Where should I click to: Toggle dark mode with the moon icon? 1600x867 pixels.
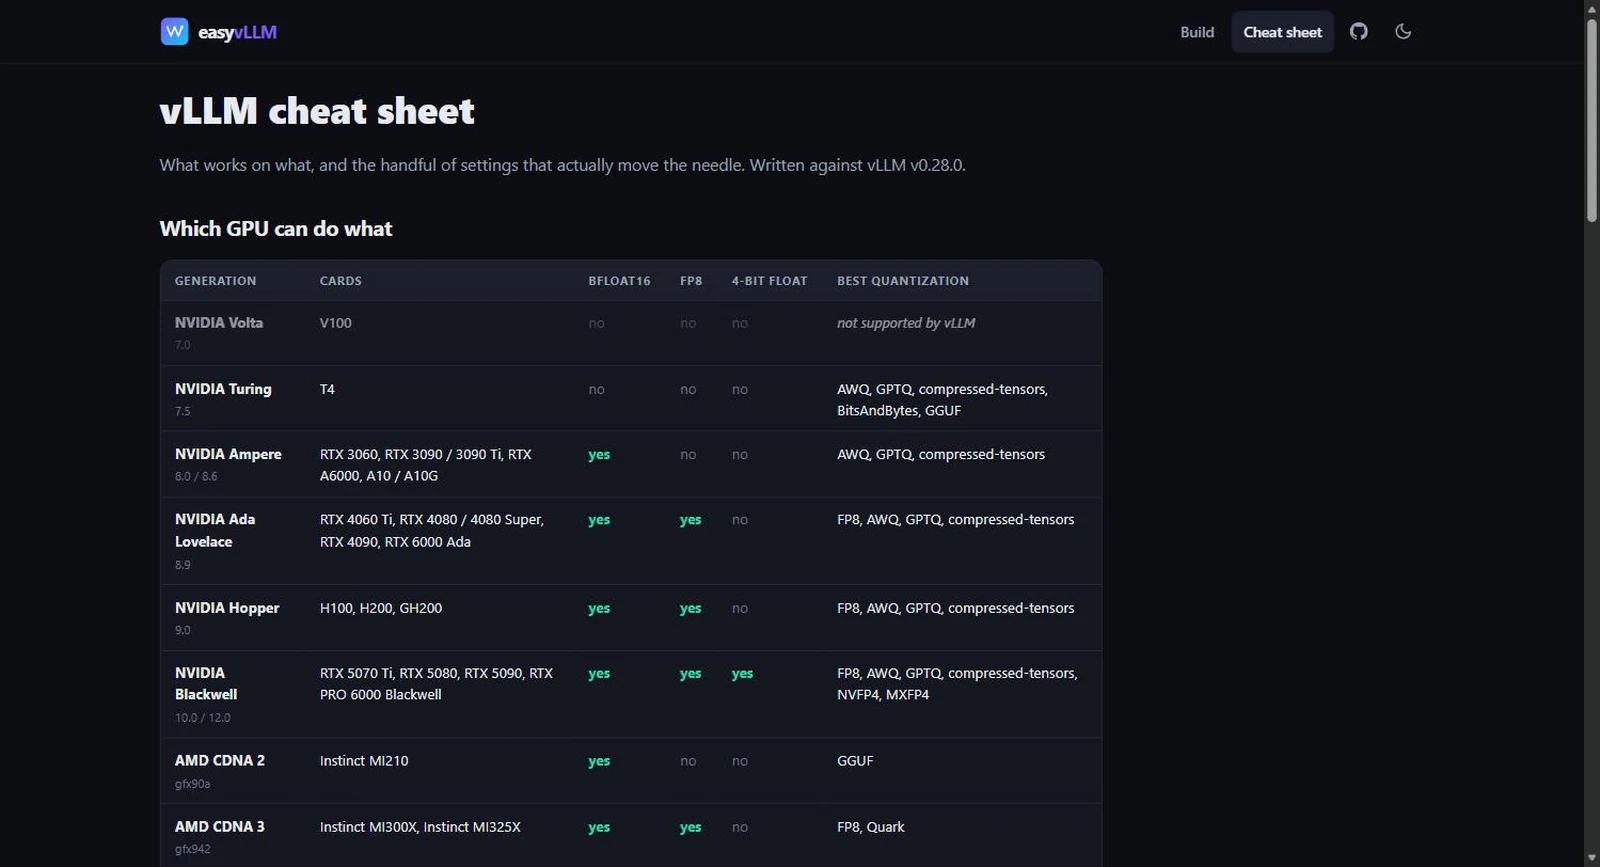[1403, 32]
